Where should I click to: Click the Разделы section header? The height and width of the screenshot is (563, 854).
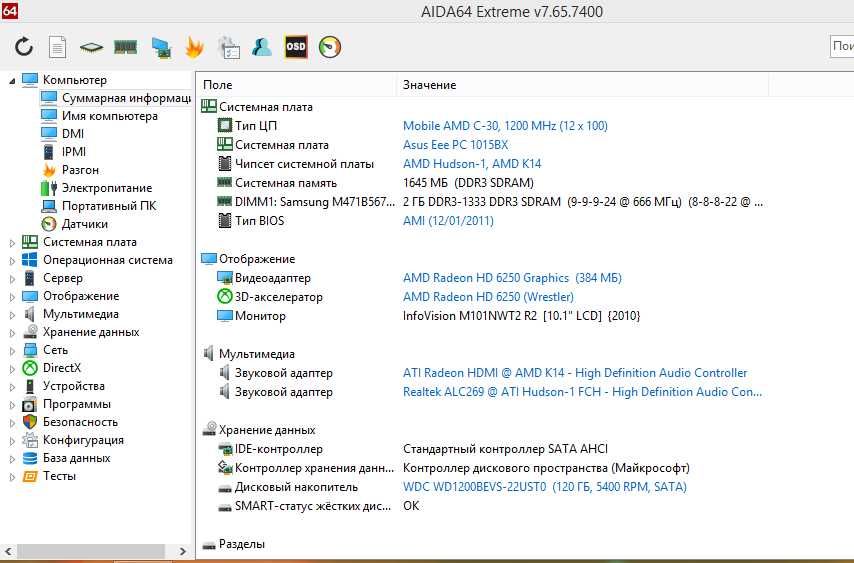click(241, 544)
